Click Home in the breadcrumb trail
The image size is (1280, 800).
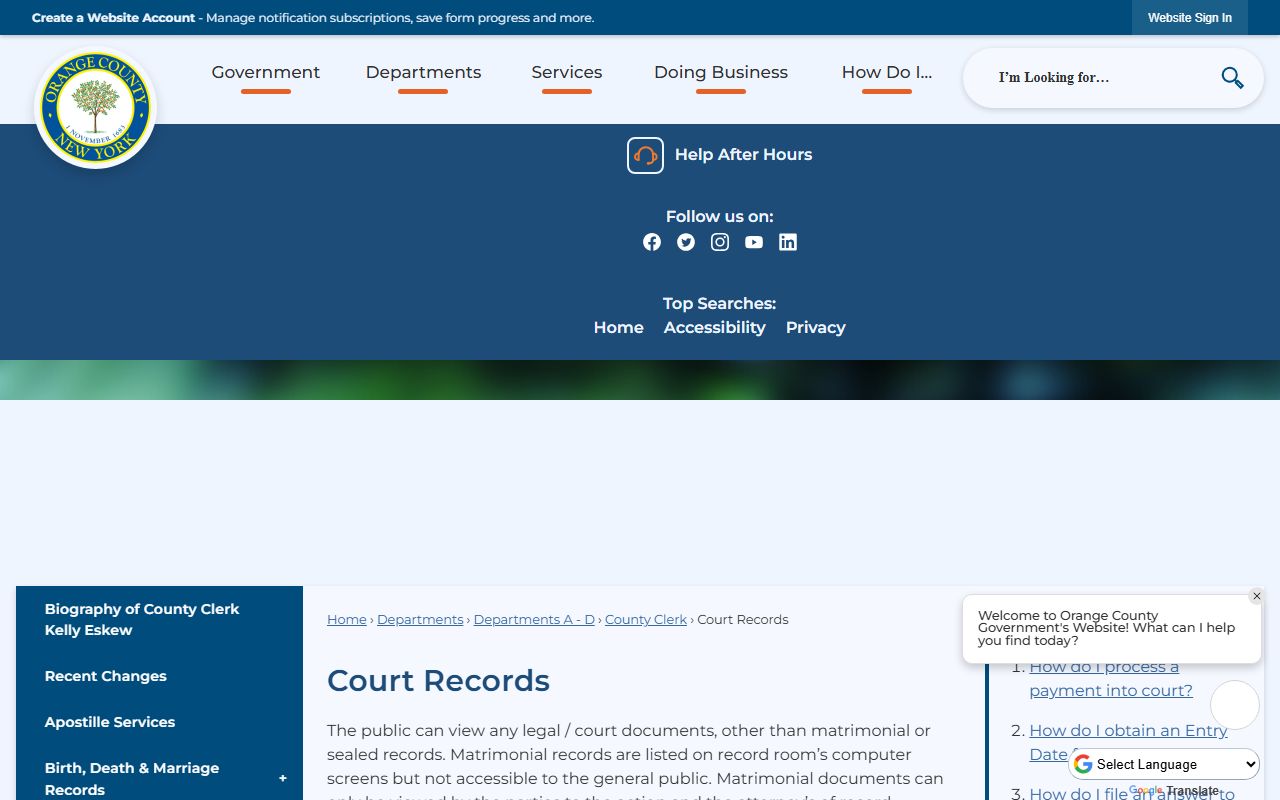(x=347, y=620)
